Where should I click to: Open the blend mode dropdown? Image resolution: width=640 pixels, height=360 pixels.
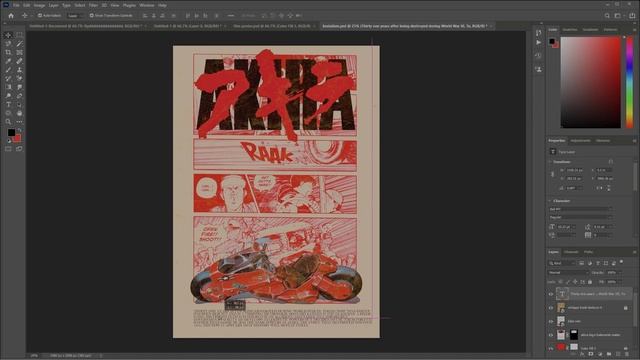point(568,273)
